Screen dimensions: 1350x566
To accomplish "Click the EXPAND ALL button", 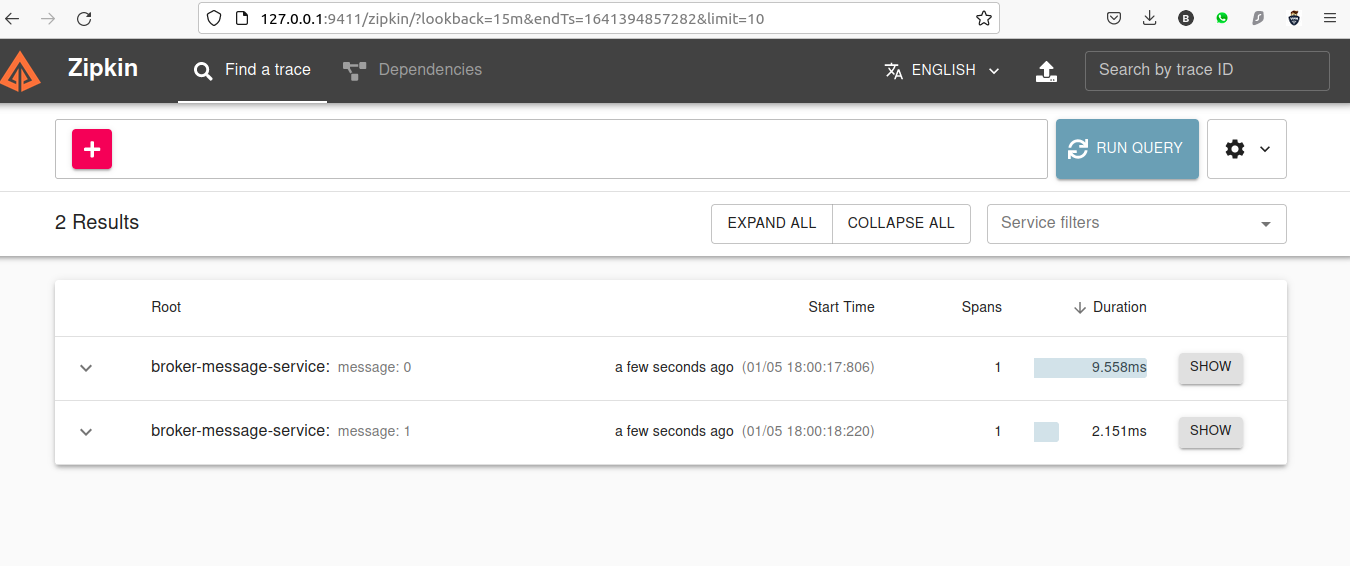I will pos(772,224).
